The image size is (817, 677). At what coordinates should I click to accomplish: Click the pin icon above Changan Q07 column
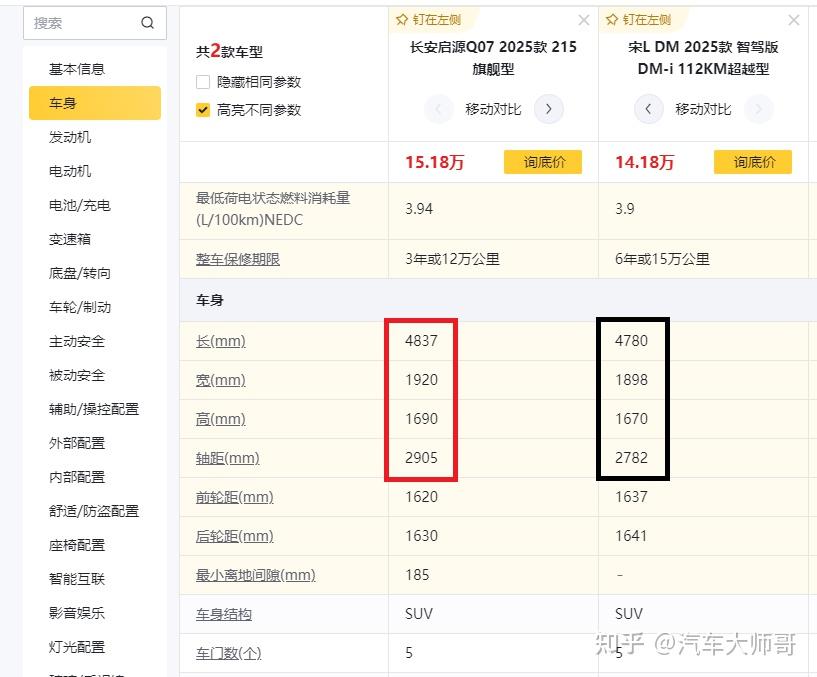point(404,18)
